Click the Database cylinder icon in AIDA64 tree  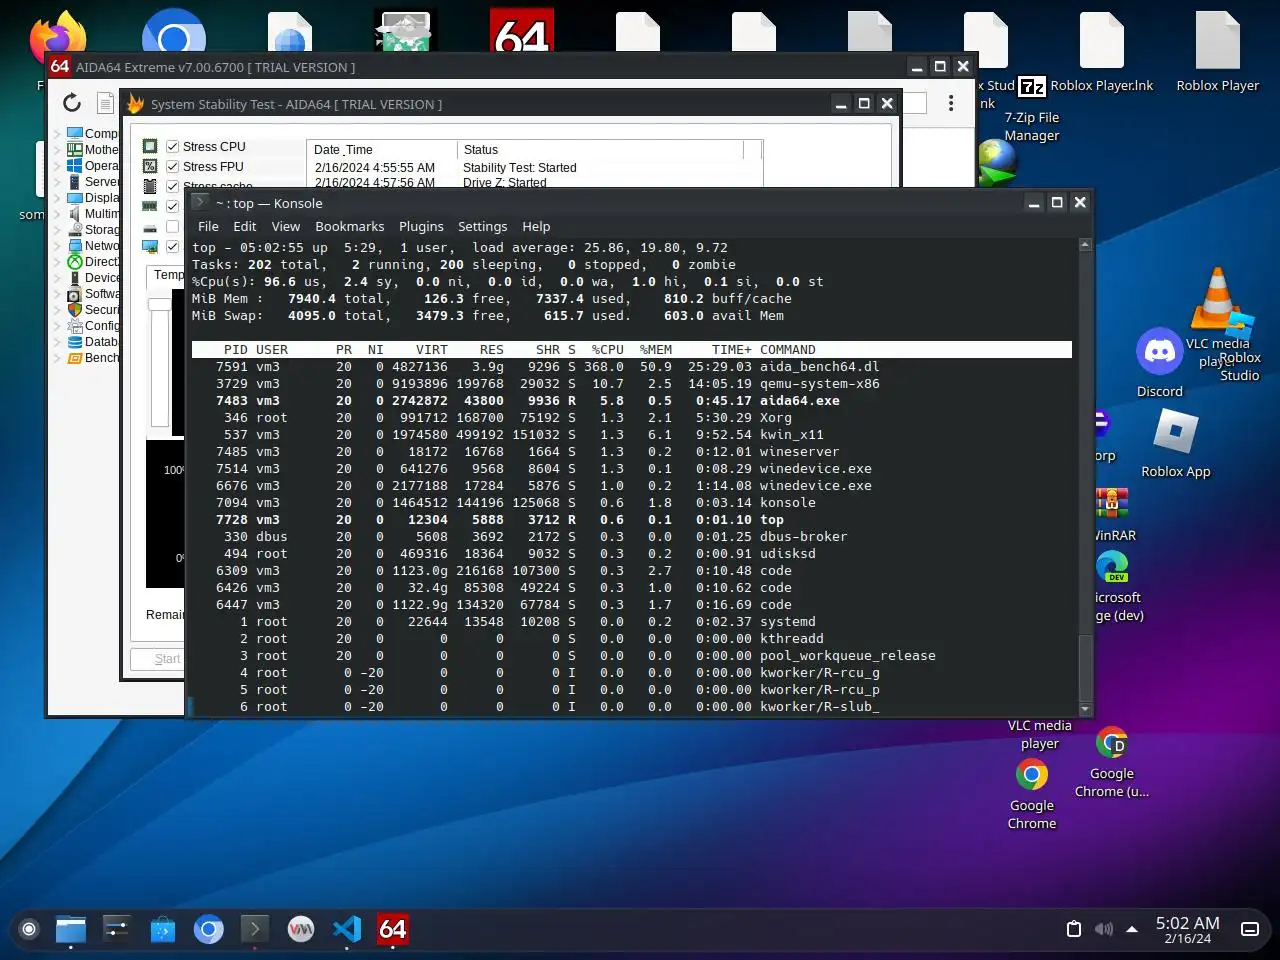click(75, 341)
